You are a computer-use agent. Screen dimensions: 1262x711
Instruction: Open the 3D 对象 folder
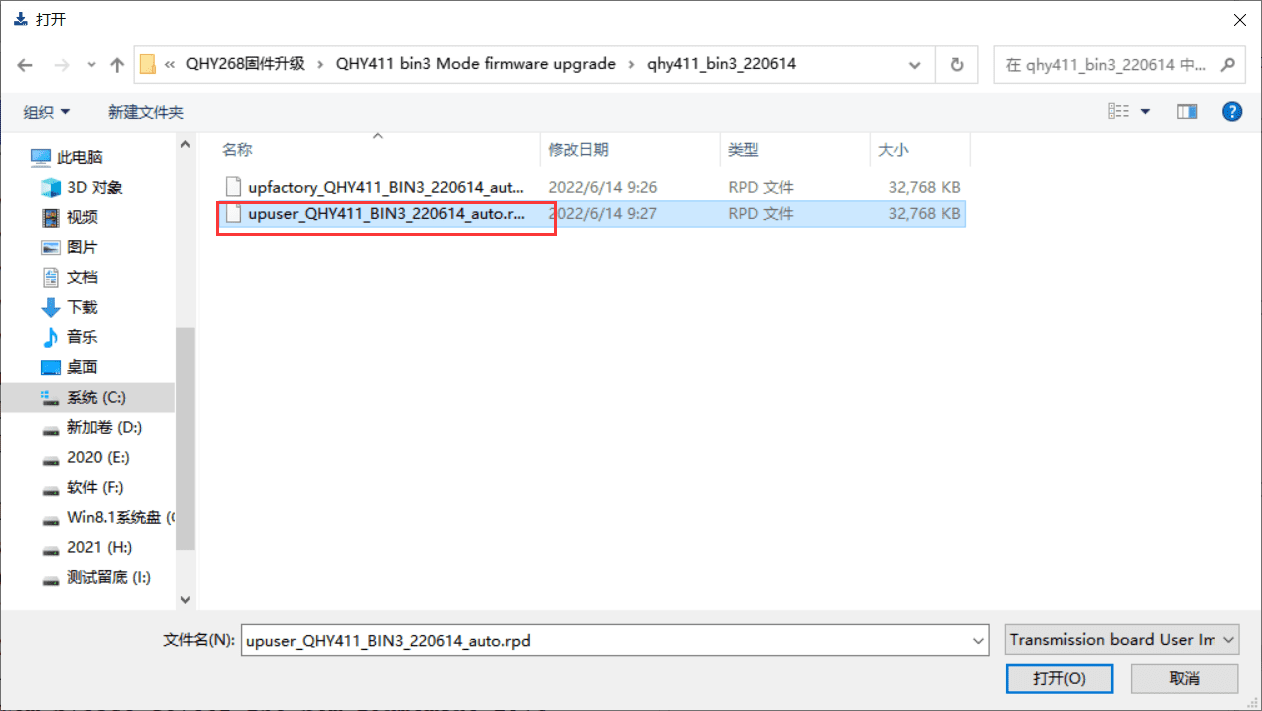pos(95,187)
